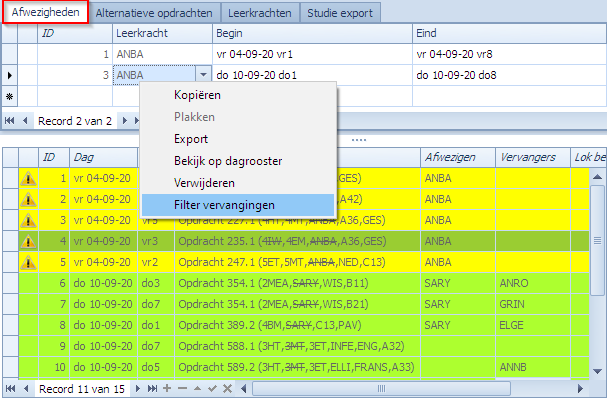Switch to the Studie export tab
607x398 pixels.
(x=340, y=13)
